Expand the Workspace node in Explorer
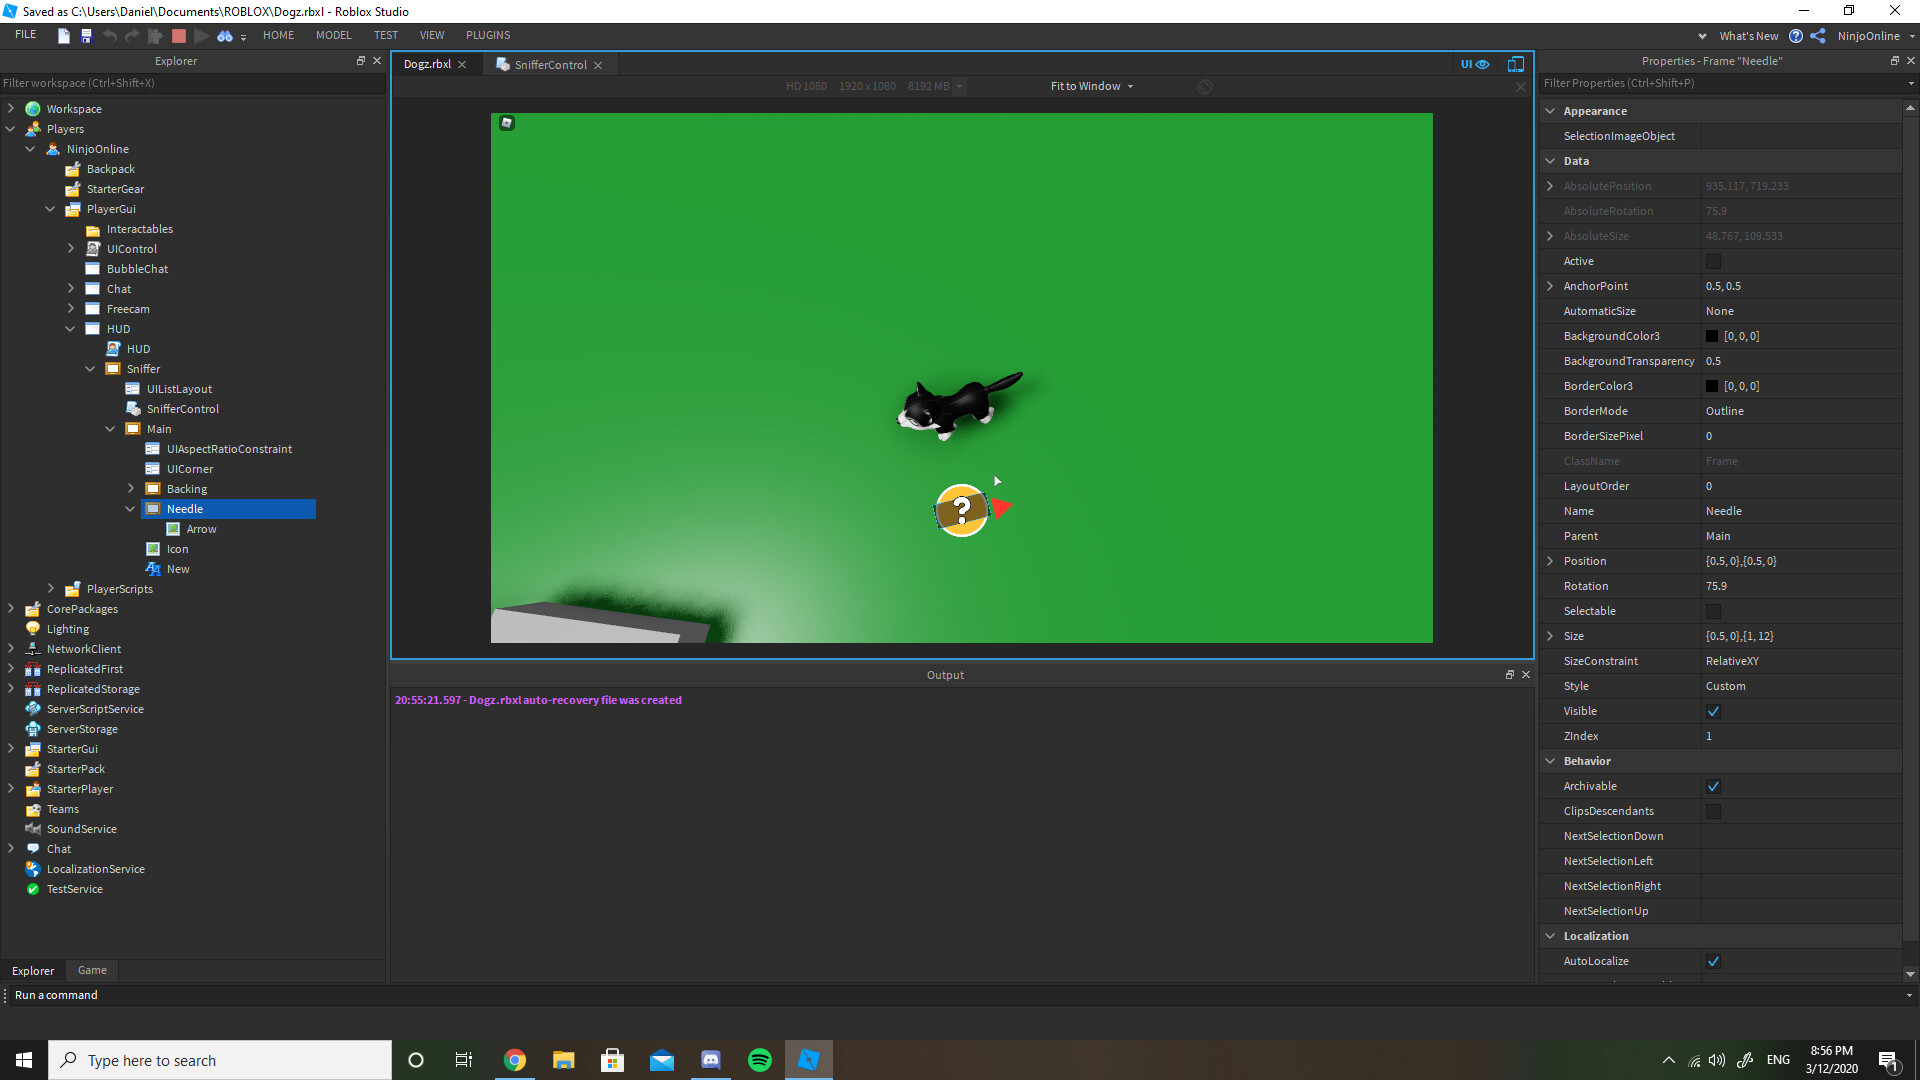 (x=10, y=108)
